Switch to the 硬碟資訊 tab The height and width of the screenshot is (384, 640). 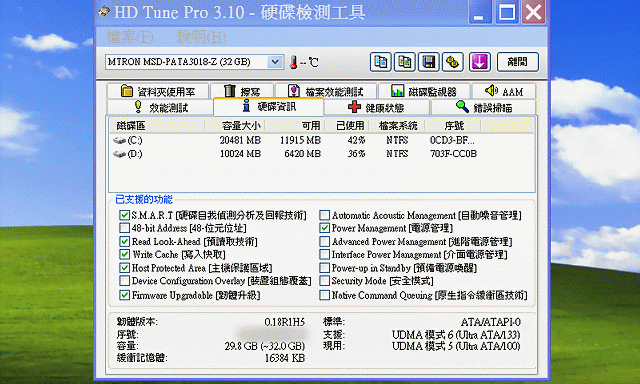(269, 107)
